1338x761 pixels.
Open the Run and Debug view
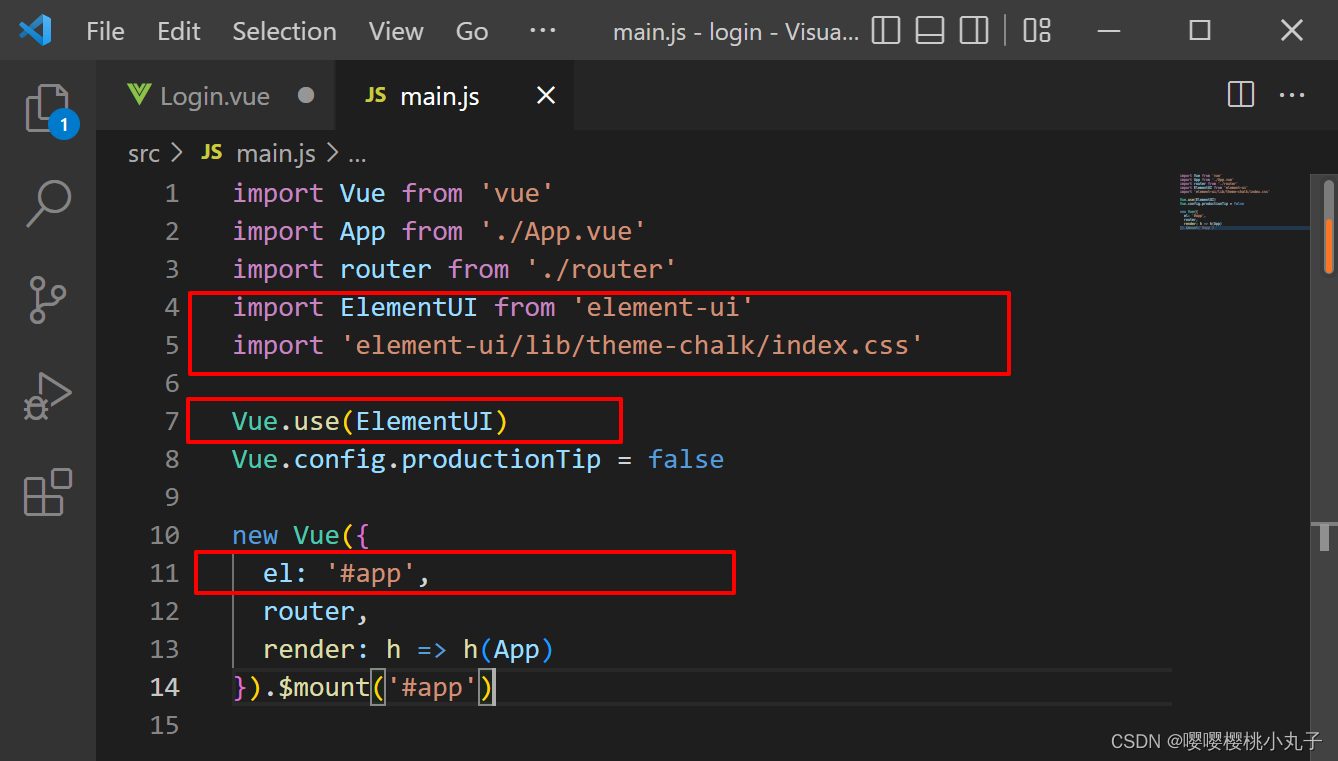(x=48, y=396)
